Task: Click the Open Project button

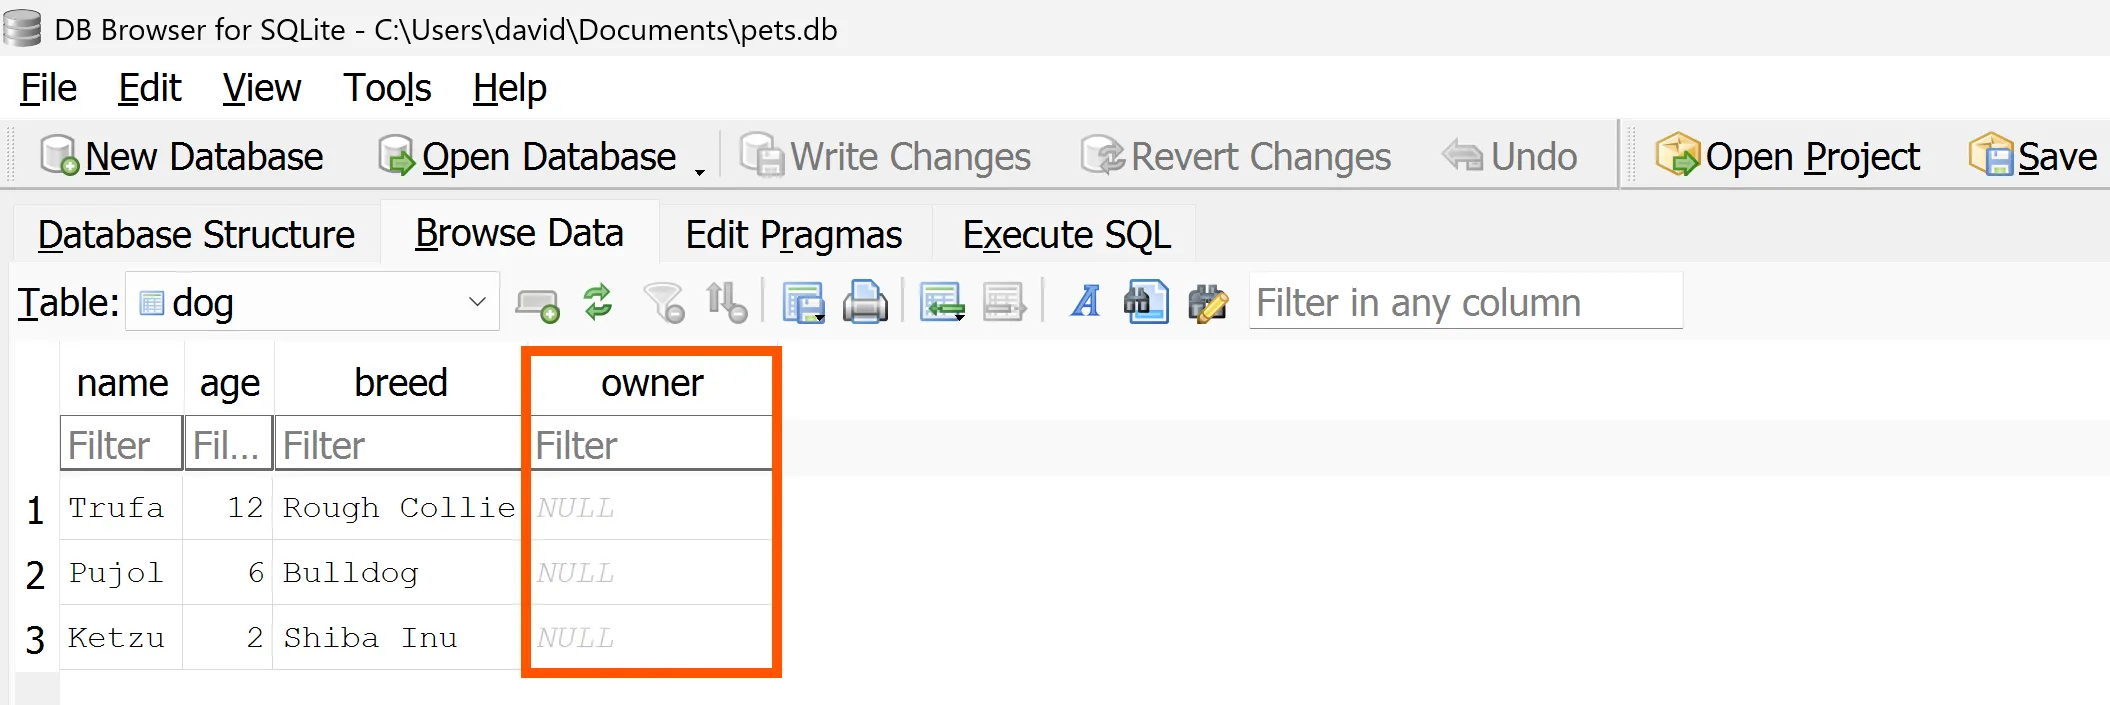Action: tap(1788, 157)
